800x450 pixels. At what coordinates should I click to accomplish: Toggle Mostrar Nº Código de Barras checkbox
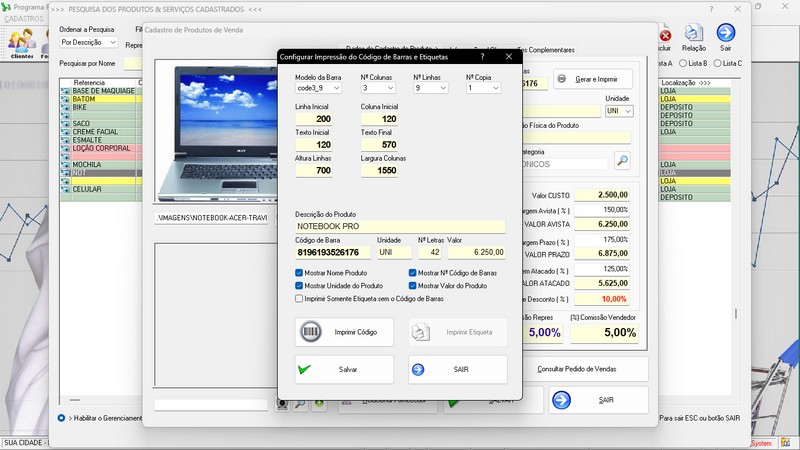tap(413, 273)
